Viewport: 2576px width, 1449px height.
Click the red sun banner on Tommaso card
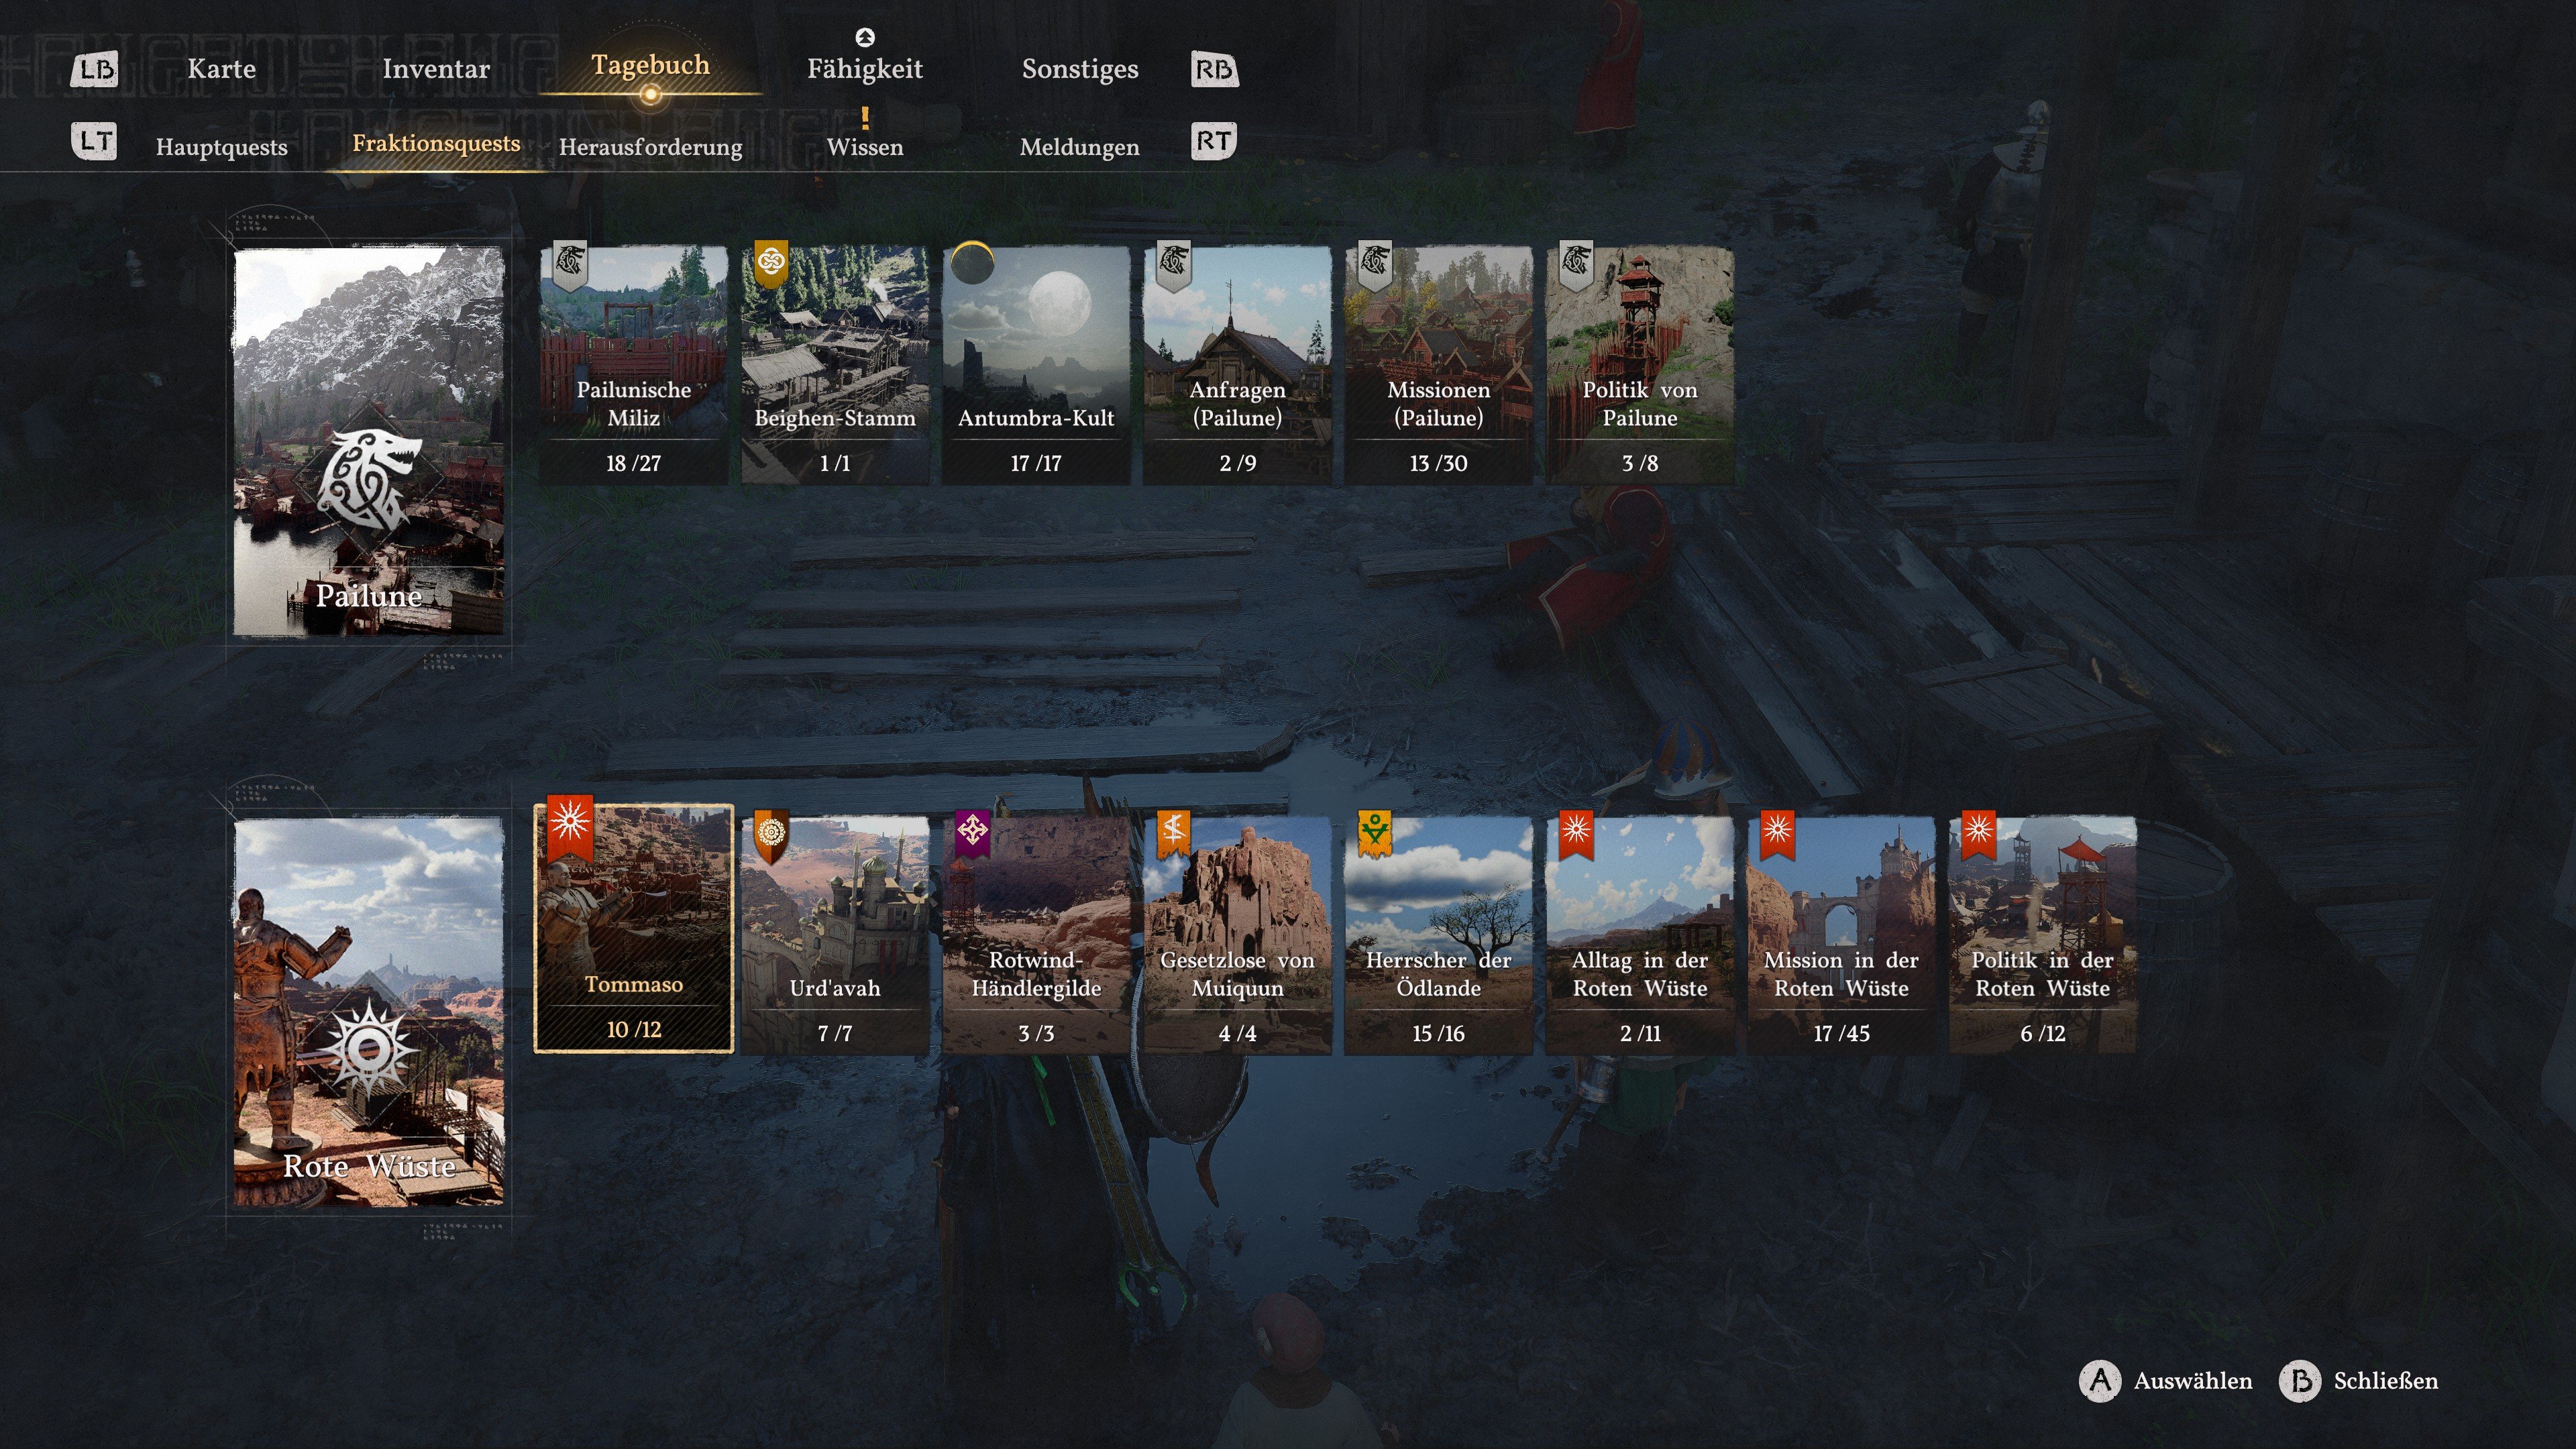tap(570, 826)
